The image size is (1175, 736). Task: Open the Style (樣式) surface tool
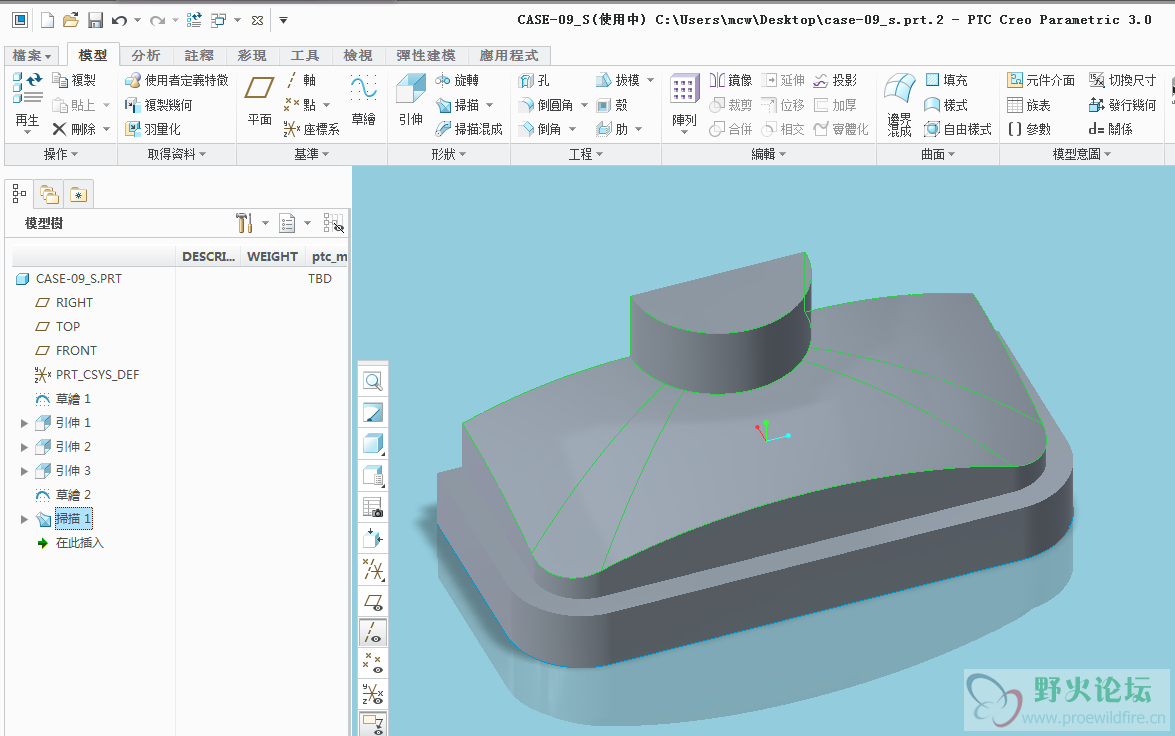pos(946,105)
